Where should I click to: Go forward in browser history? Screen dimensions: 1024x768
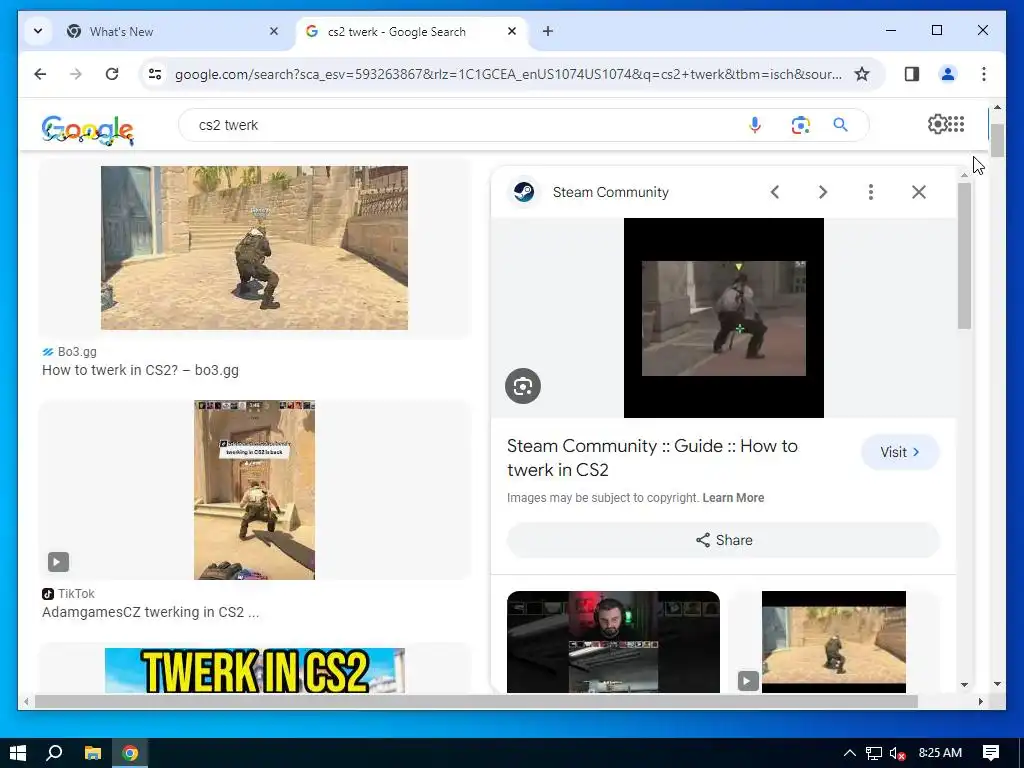76,74
